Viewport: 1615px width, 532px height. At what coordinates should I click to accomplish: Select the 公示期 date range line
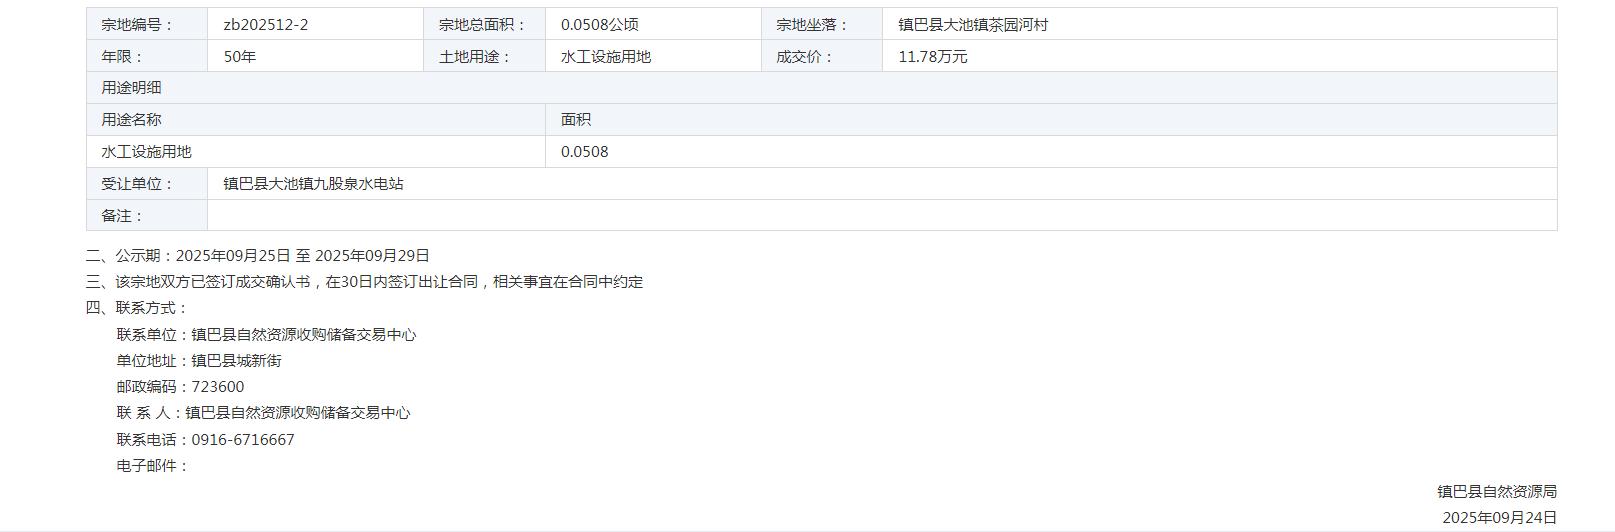point(258,256)
